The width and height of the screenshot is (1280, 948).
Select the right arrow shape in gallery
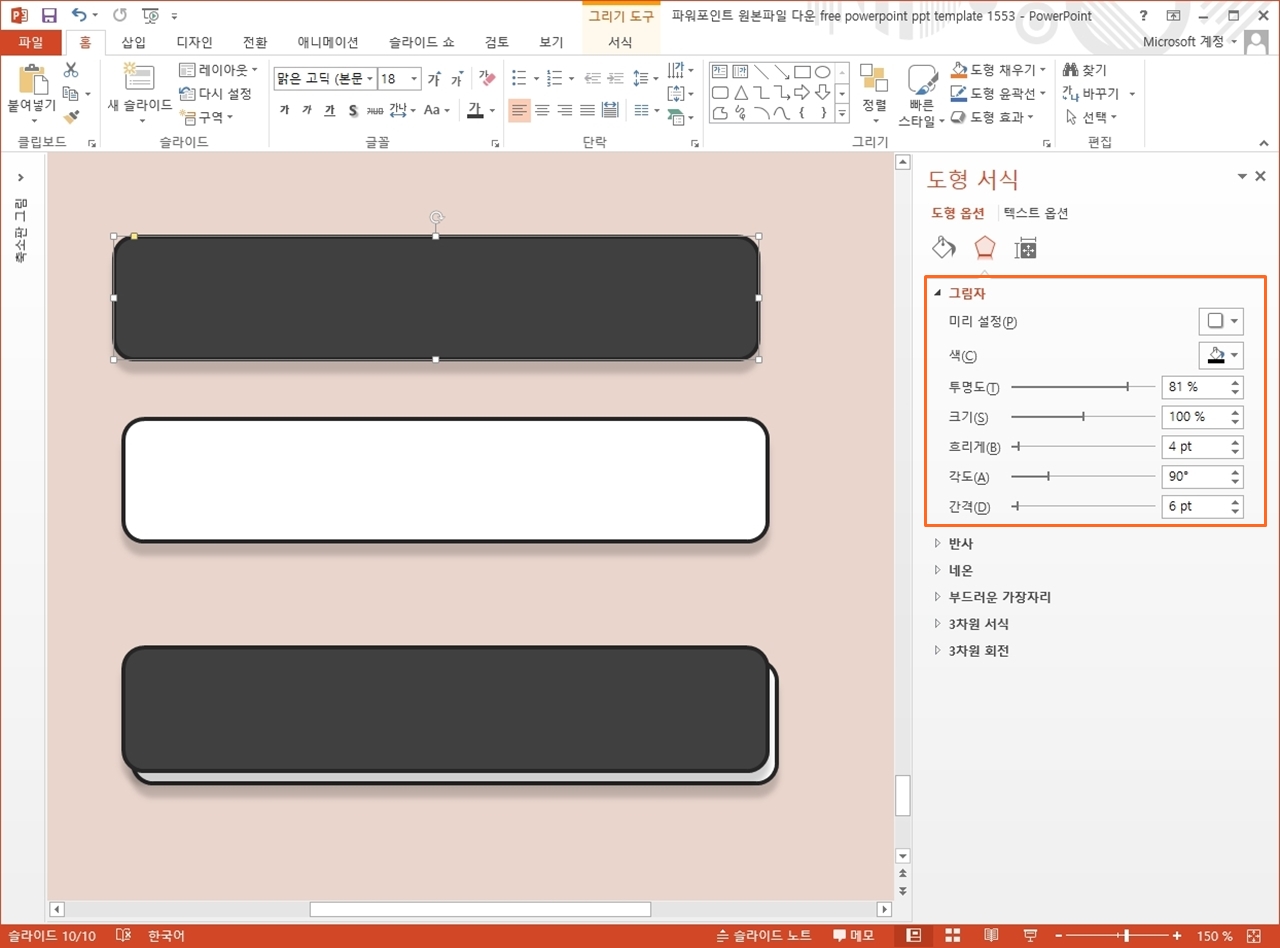pos(802,93)
